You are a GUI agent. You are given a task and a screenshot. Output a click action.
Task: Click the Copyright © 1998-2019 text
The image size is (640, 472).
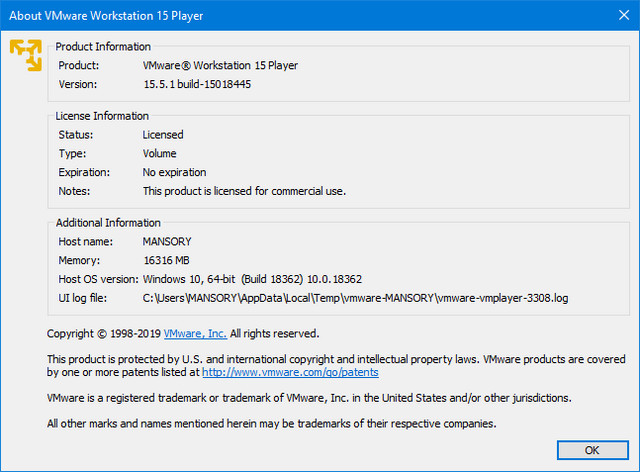(104, 333)
